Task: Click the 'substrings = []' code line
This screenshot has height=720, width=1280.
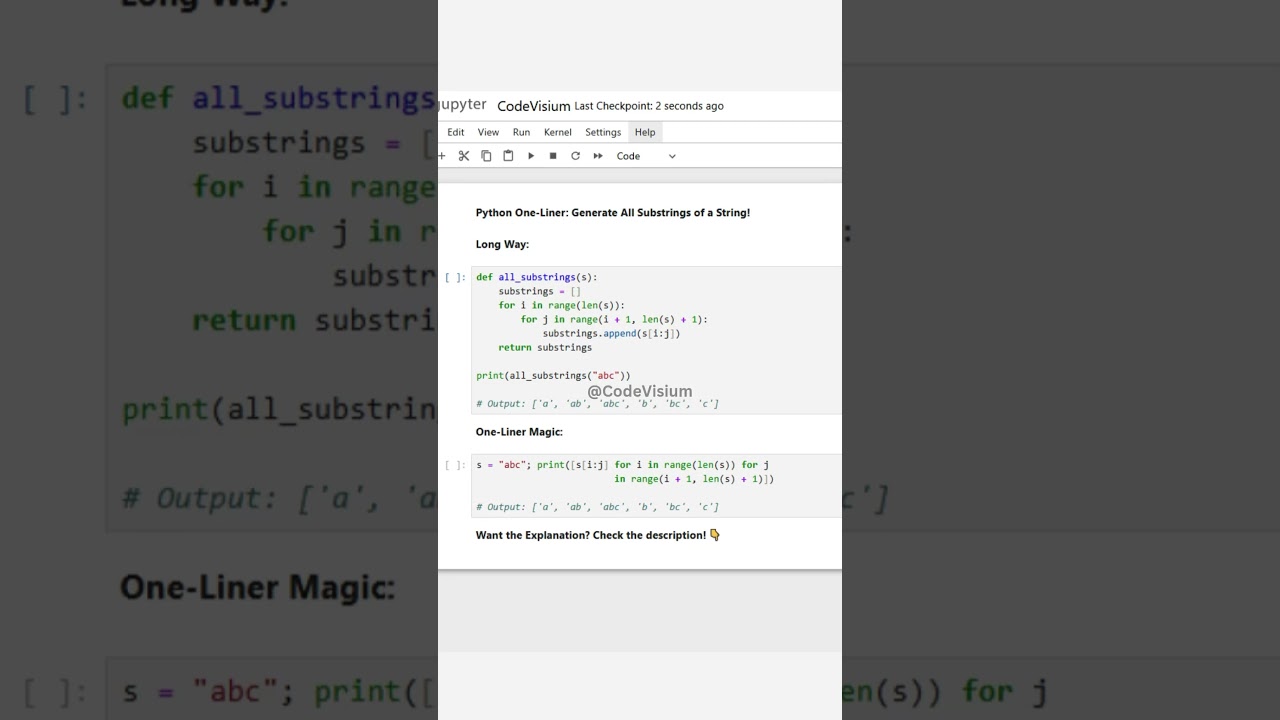Action: click(x=539, y=292)
